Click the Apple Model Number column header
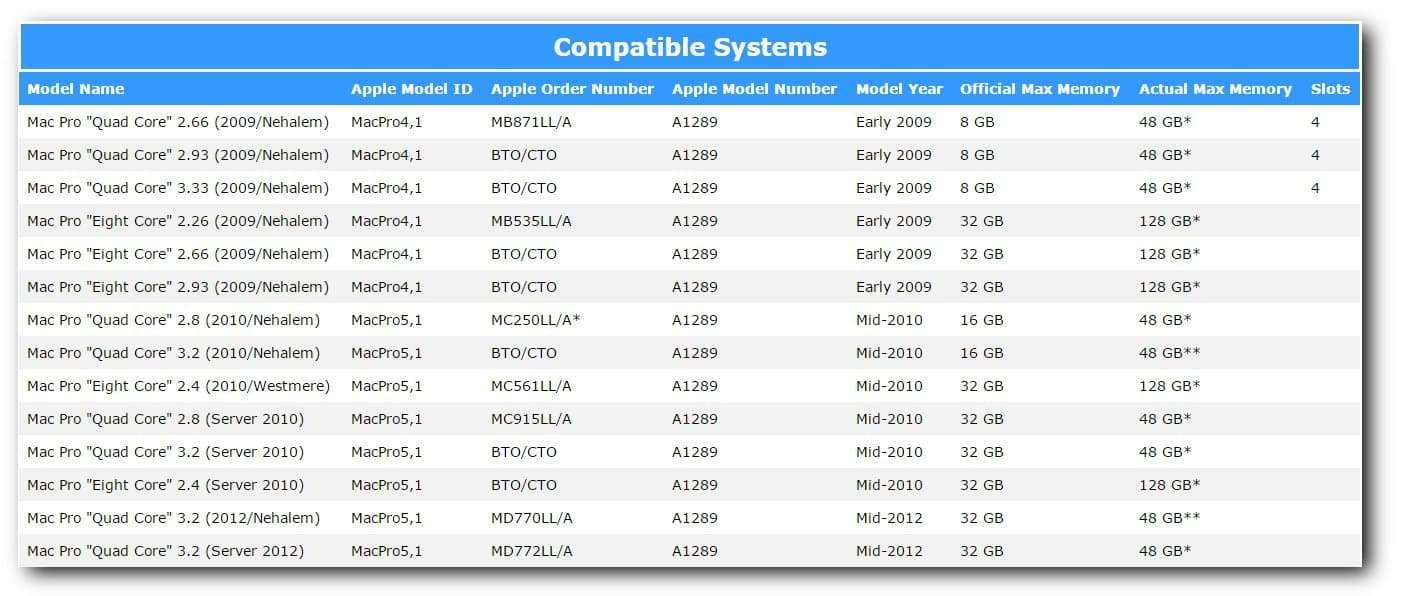Screen dimensions: 1401x596 coord(754,89)
